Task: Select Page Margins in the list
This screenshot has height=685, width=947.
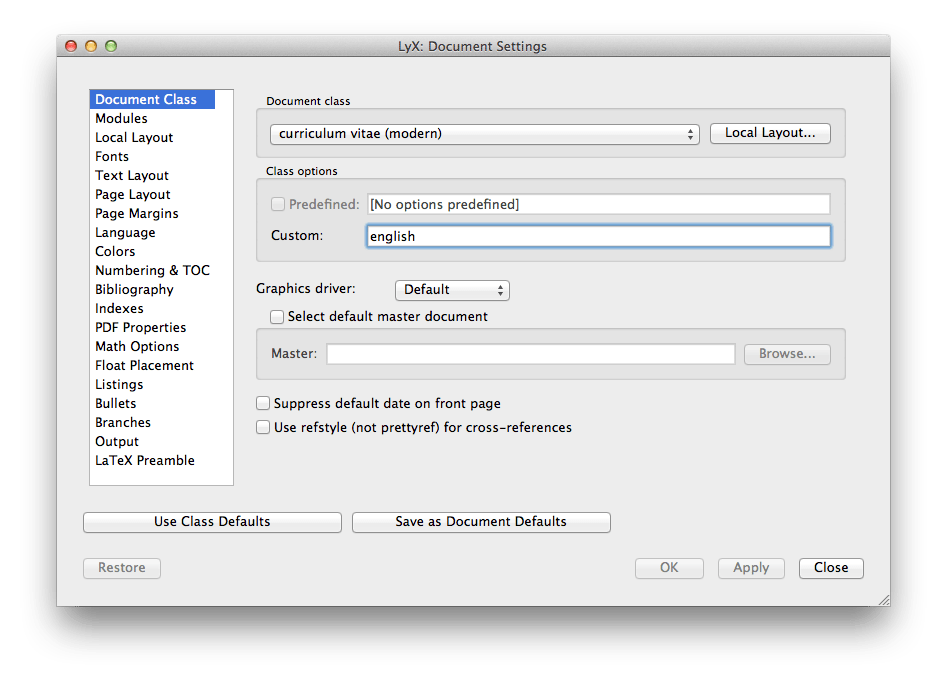Action: click(x=137, y=214)
